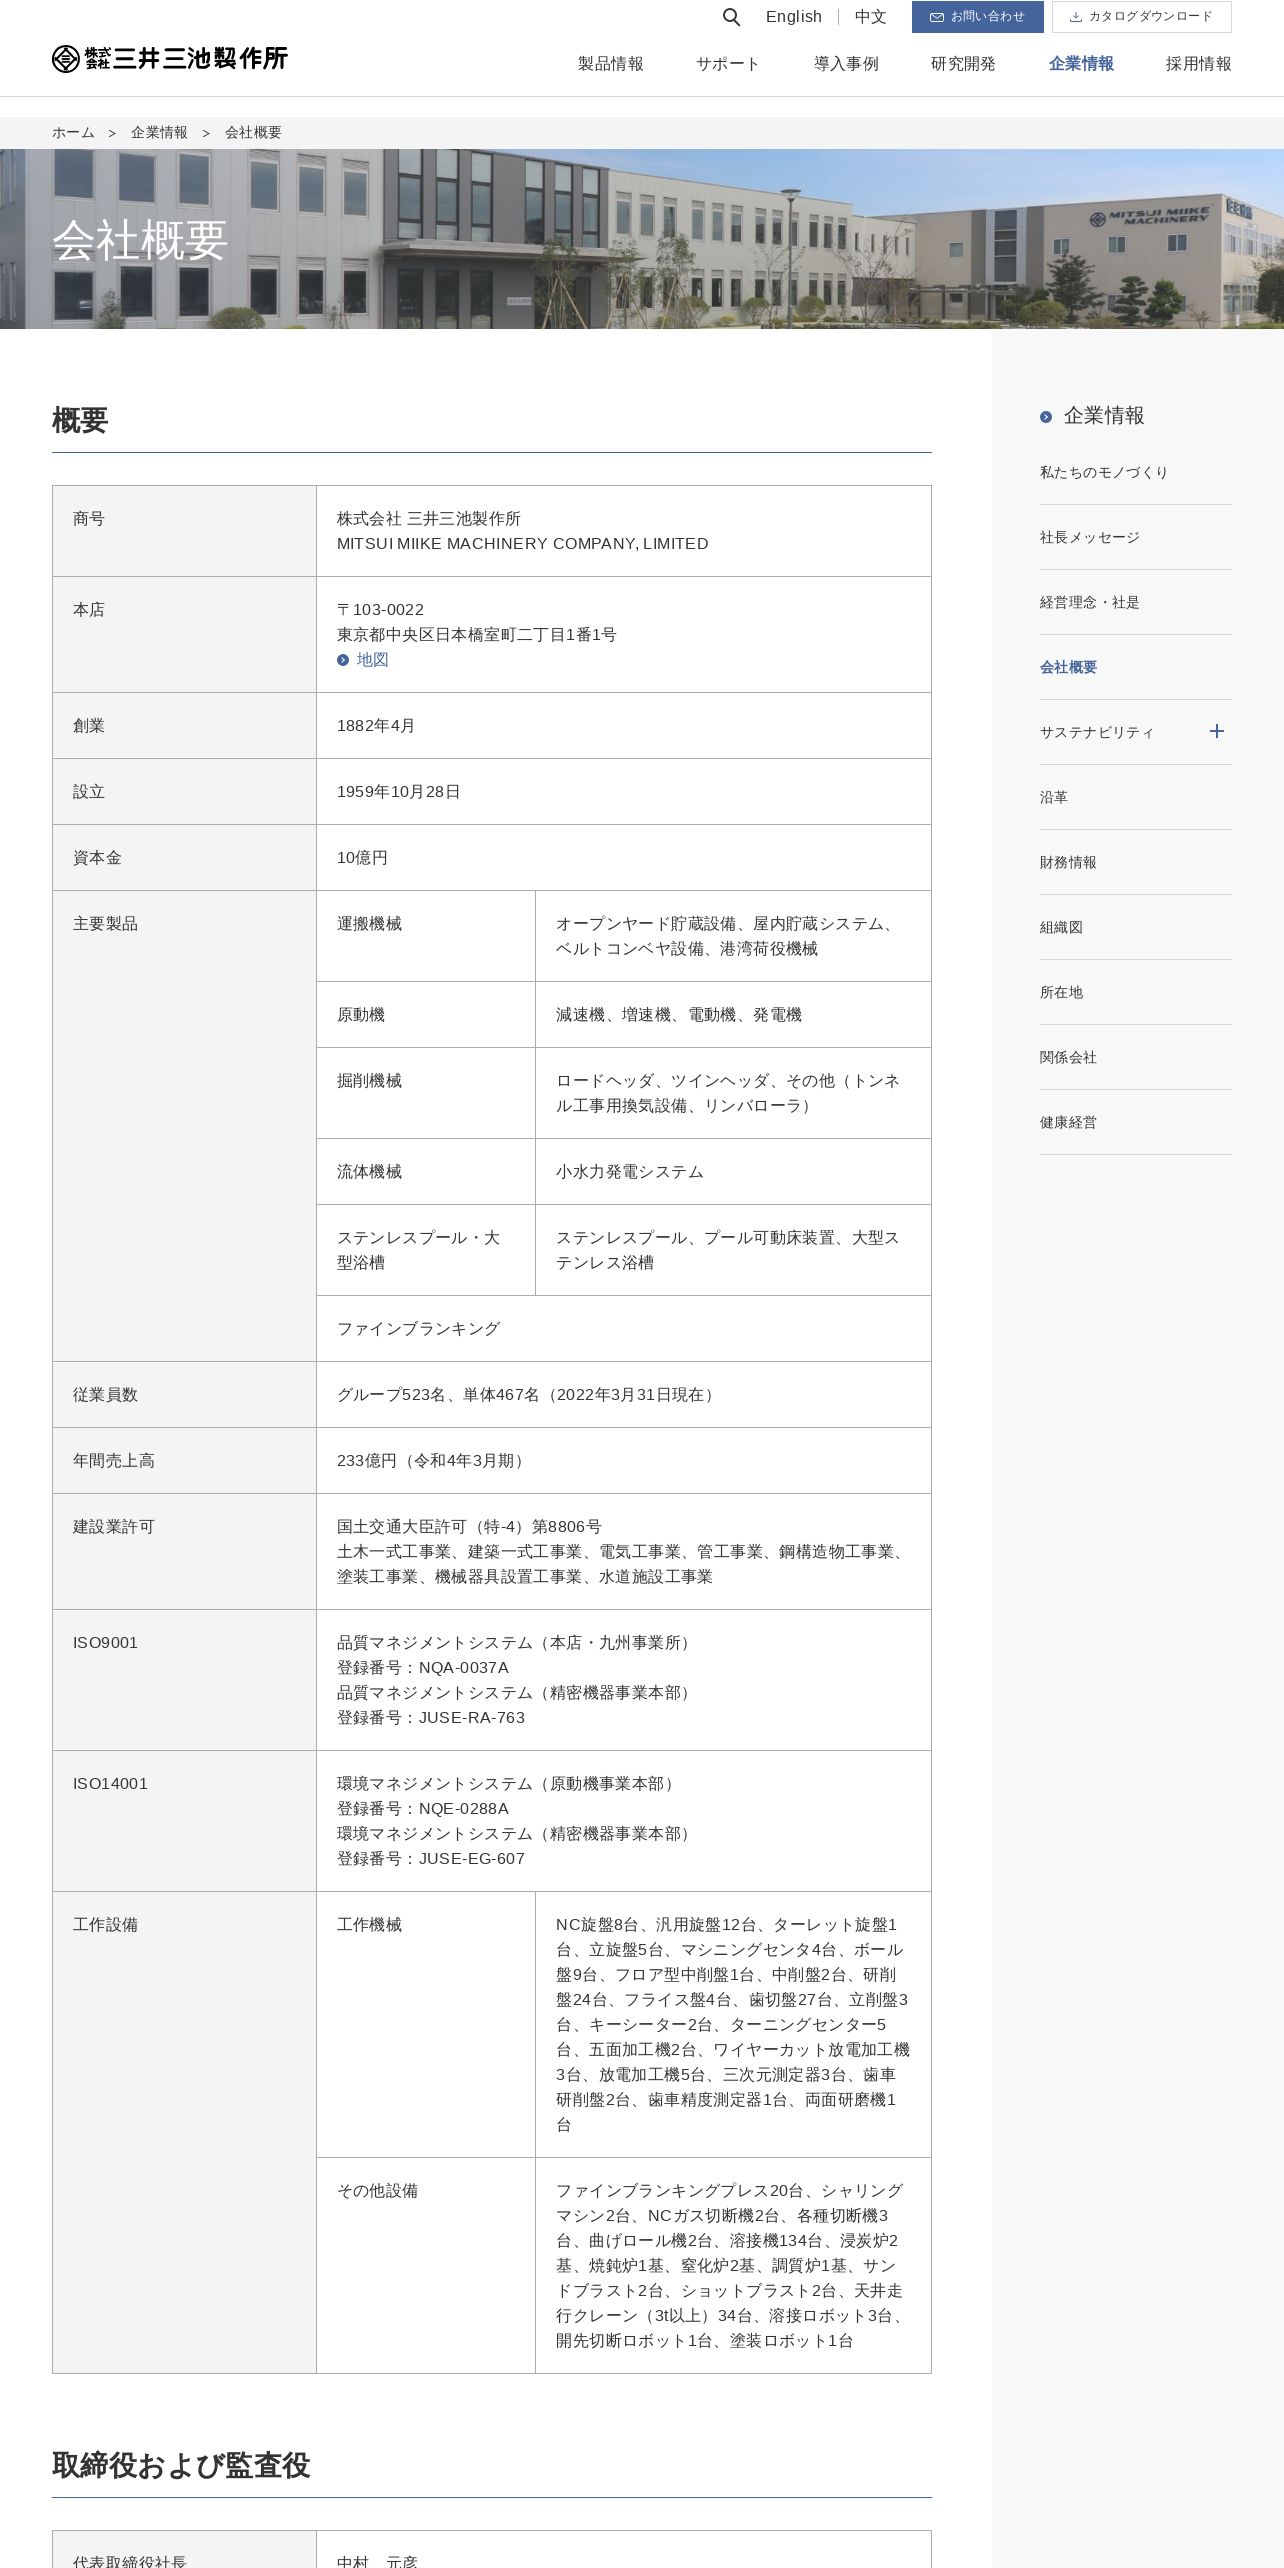This screenshot has width=1284, height=2568.
Task: Open the 導入事例 menu item
Action: [x=846, y=64]
